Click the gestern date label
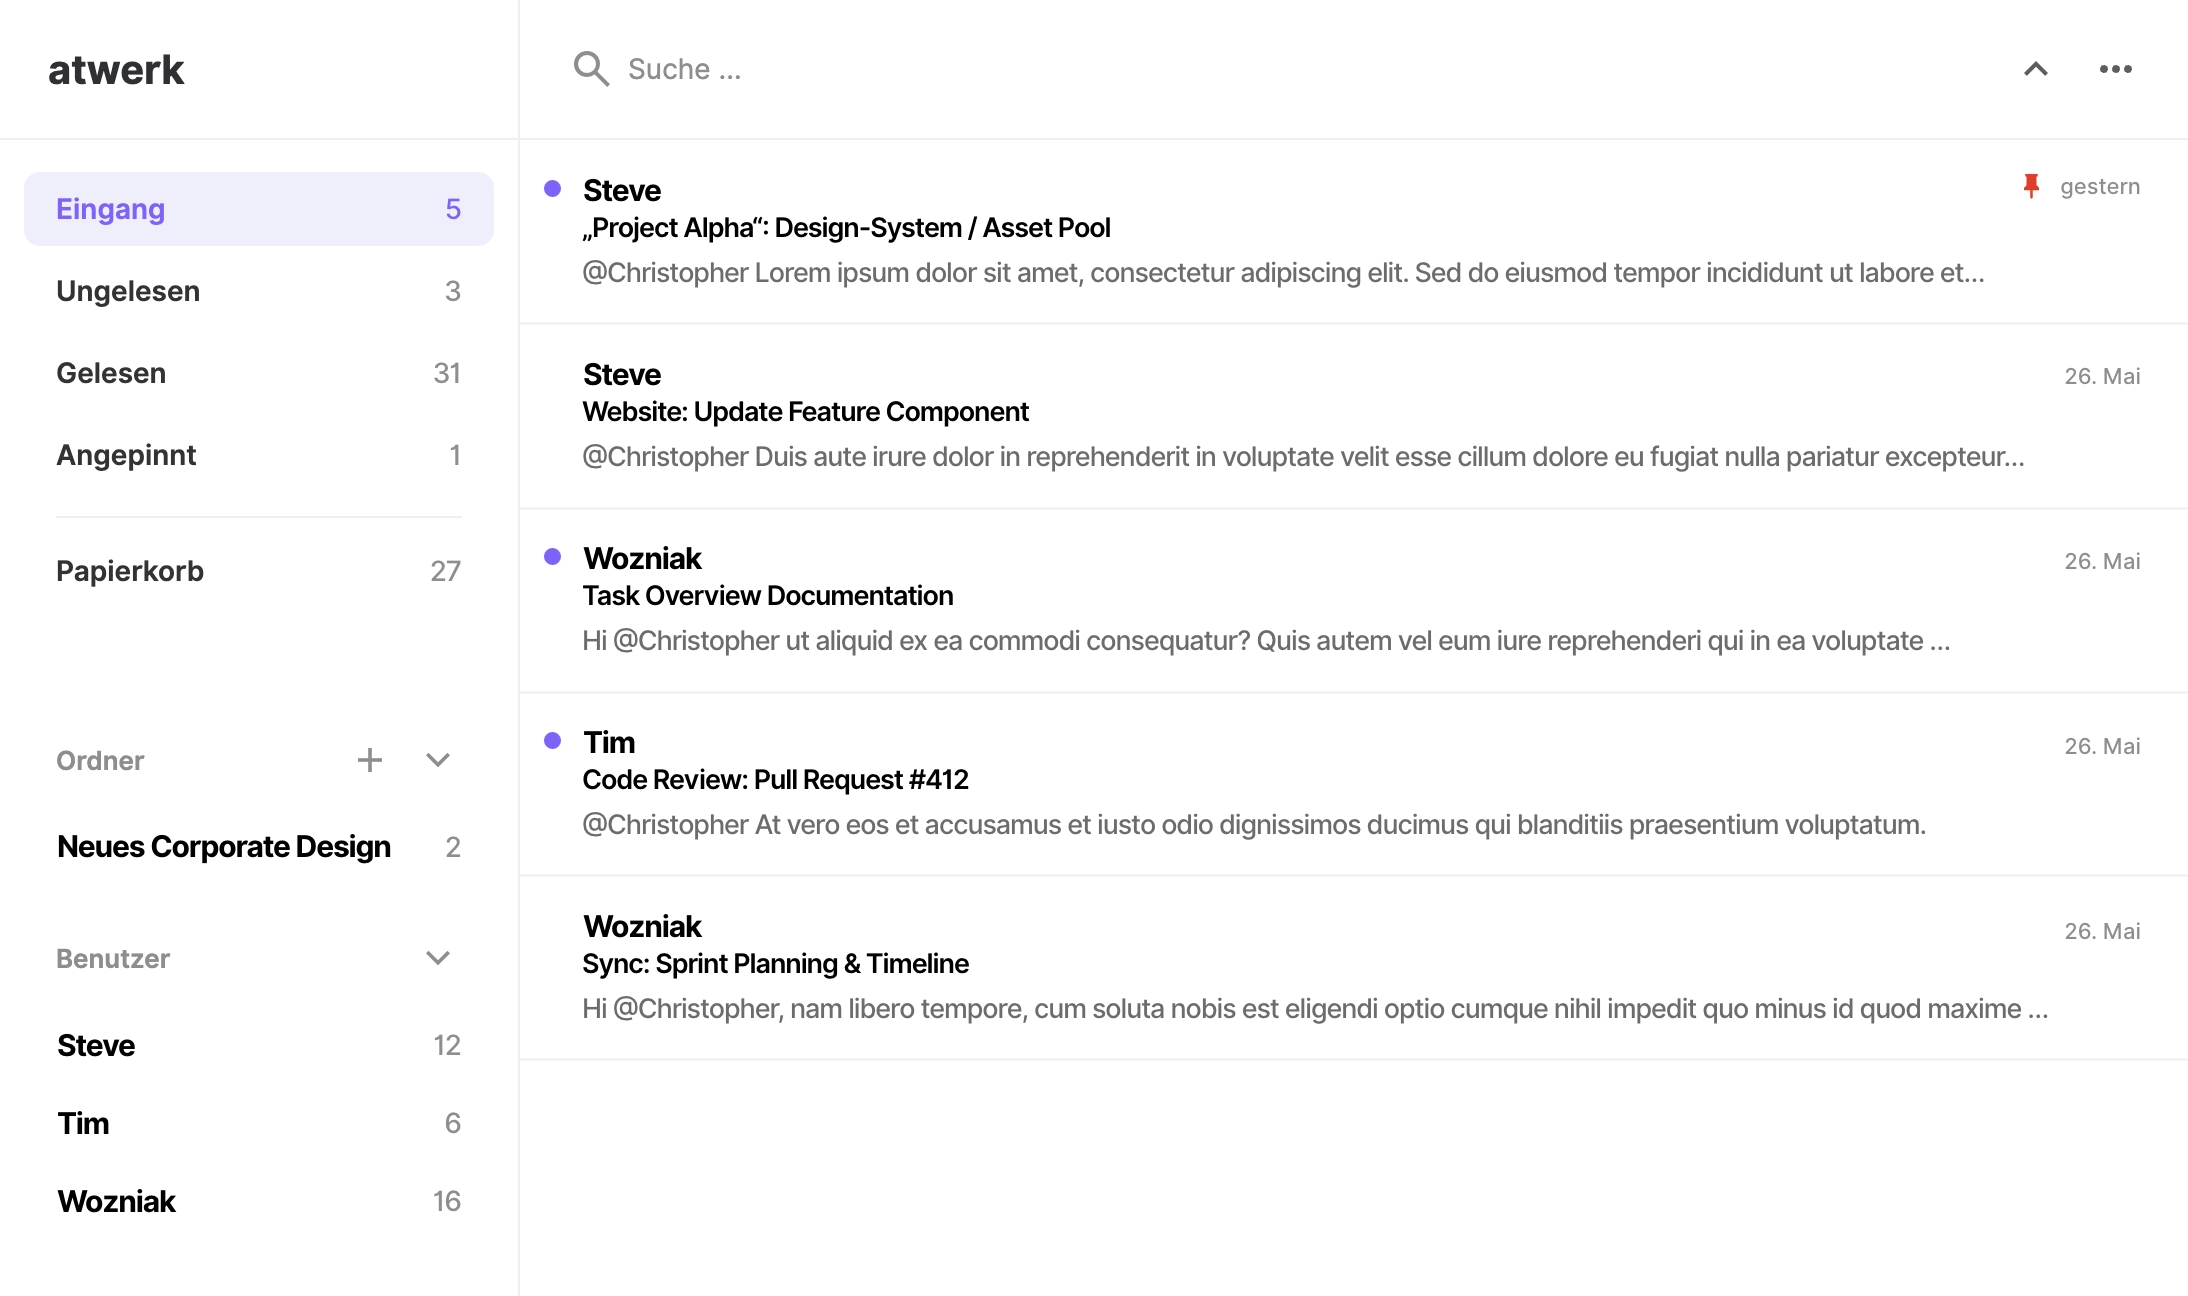This screenshot has width=2188, height=1296. [2100, 187]
